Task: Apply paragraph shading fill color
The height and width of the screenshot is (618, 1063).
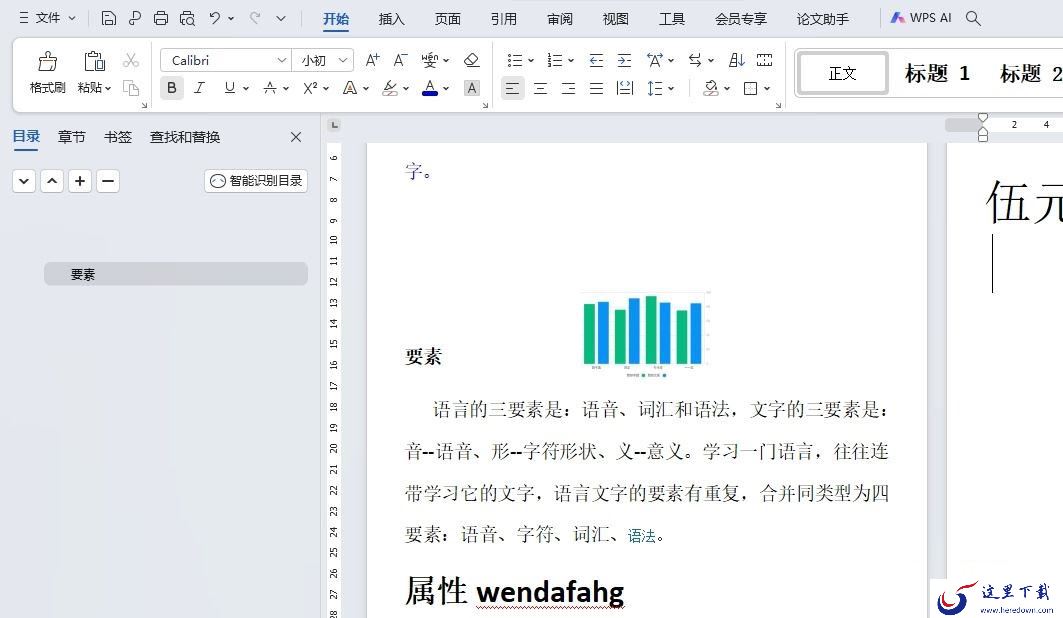Action: tap(710, 88)
